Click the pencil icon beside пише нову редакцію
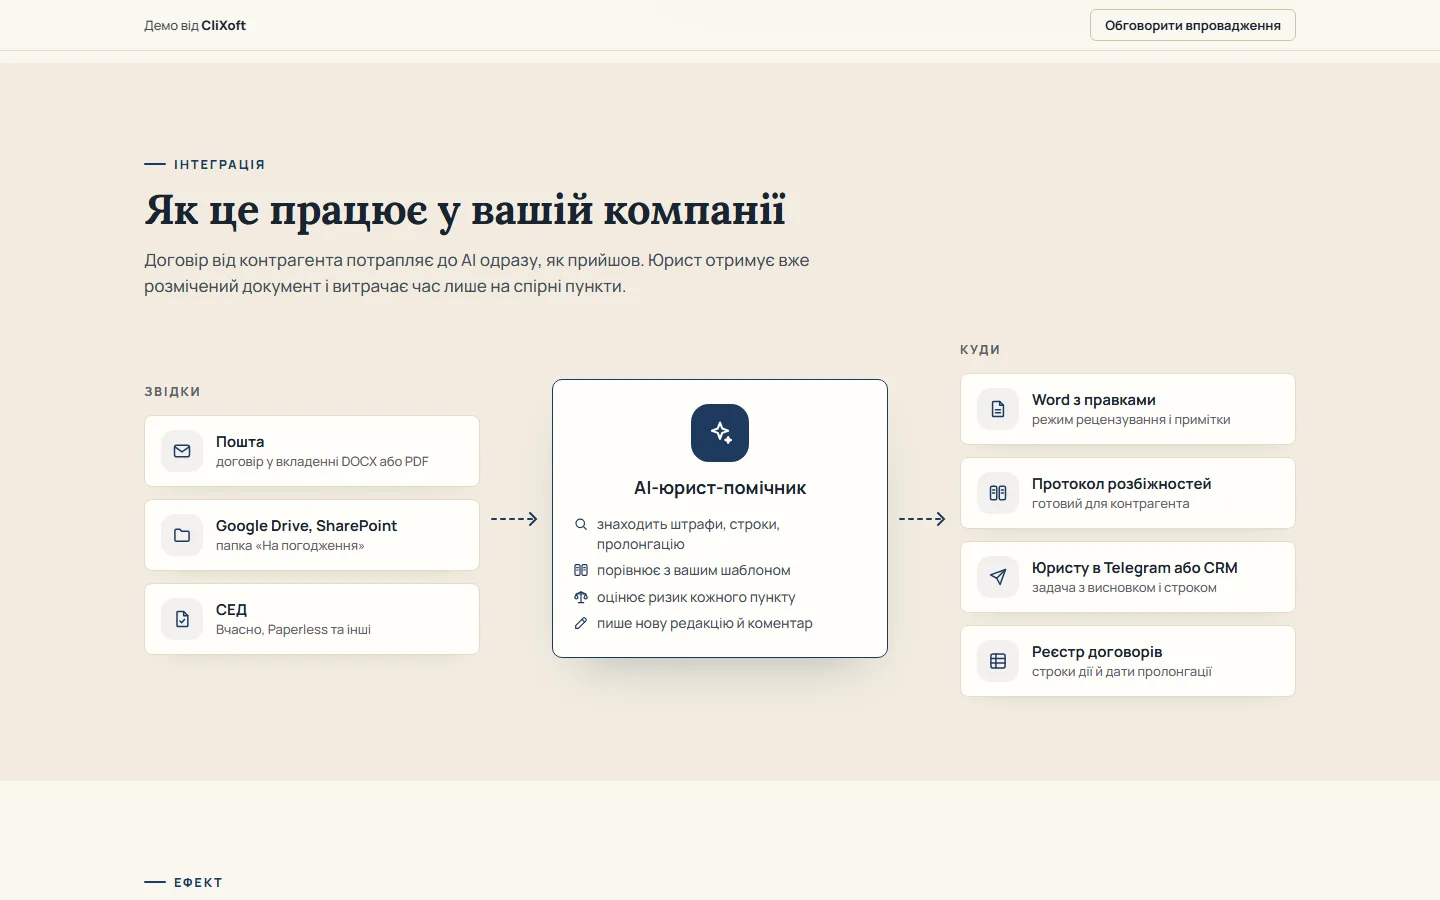The image size is (1440, 900). point(581,623)
